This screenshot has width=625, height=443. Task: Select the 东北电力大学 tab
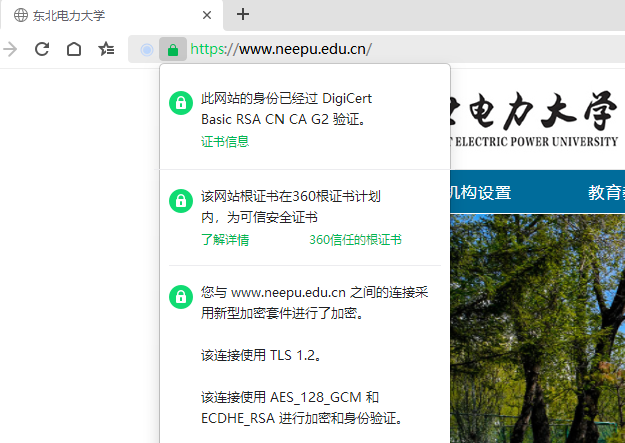click(x=112, y=15)
